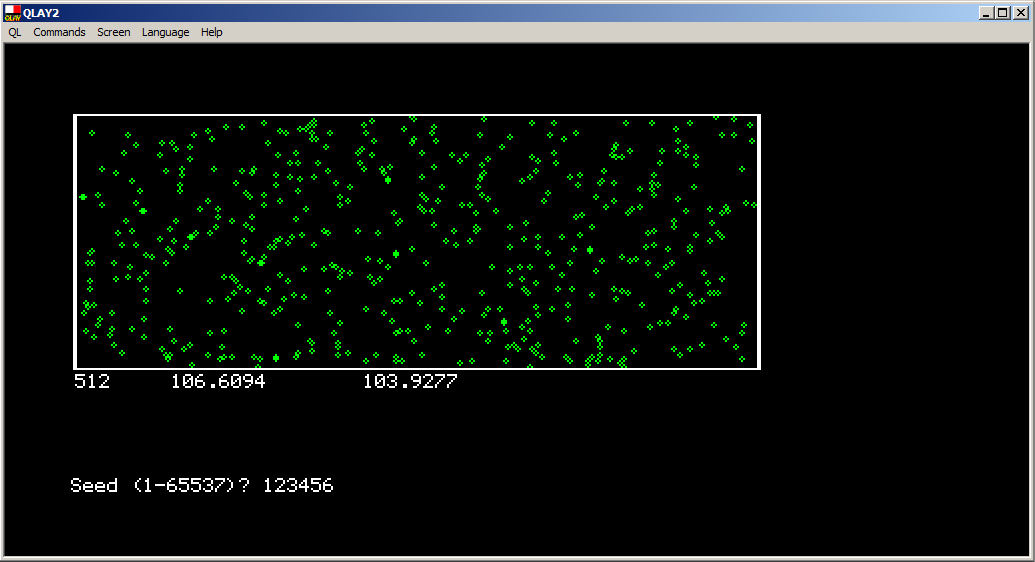Click the Seed (1-65537)? prompt text

160,485
